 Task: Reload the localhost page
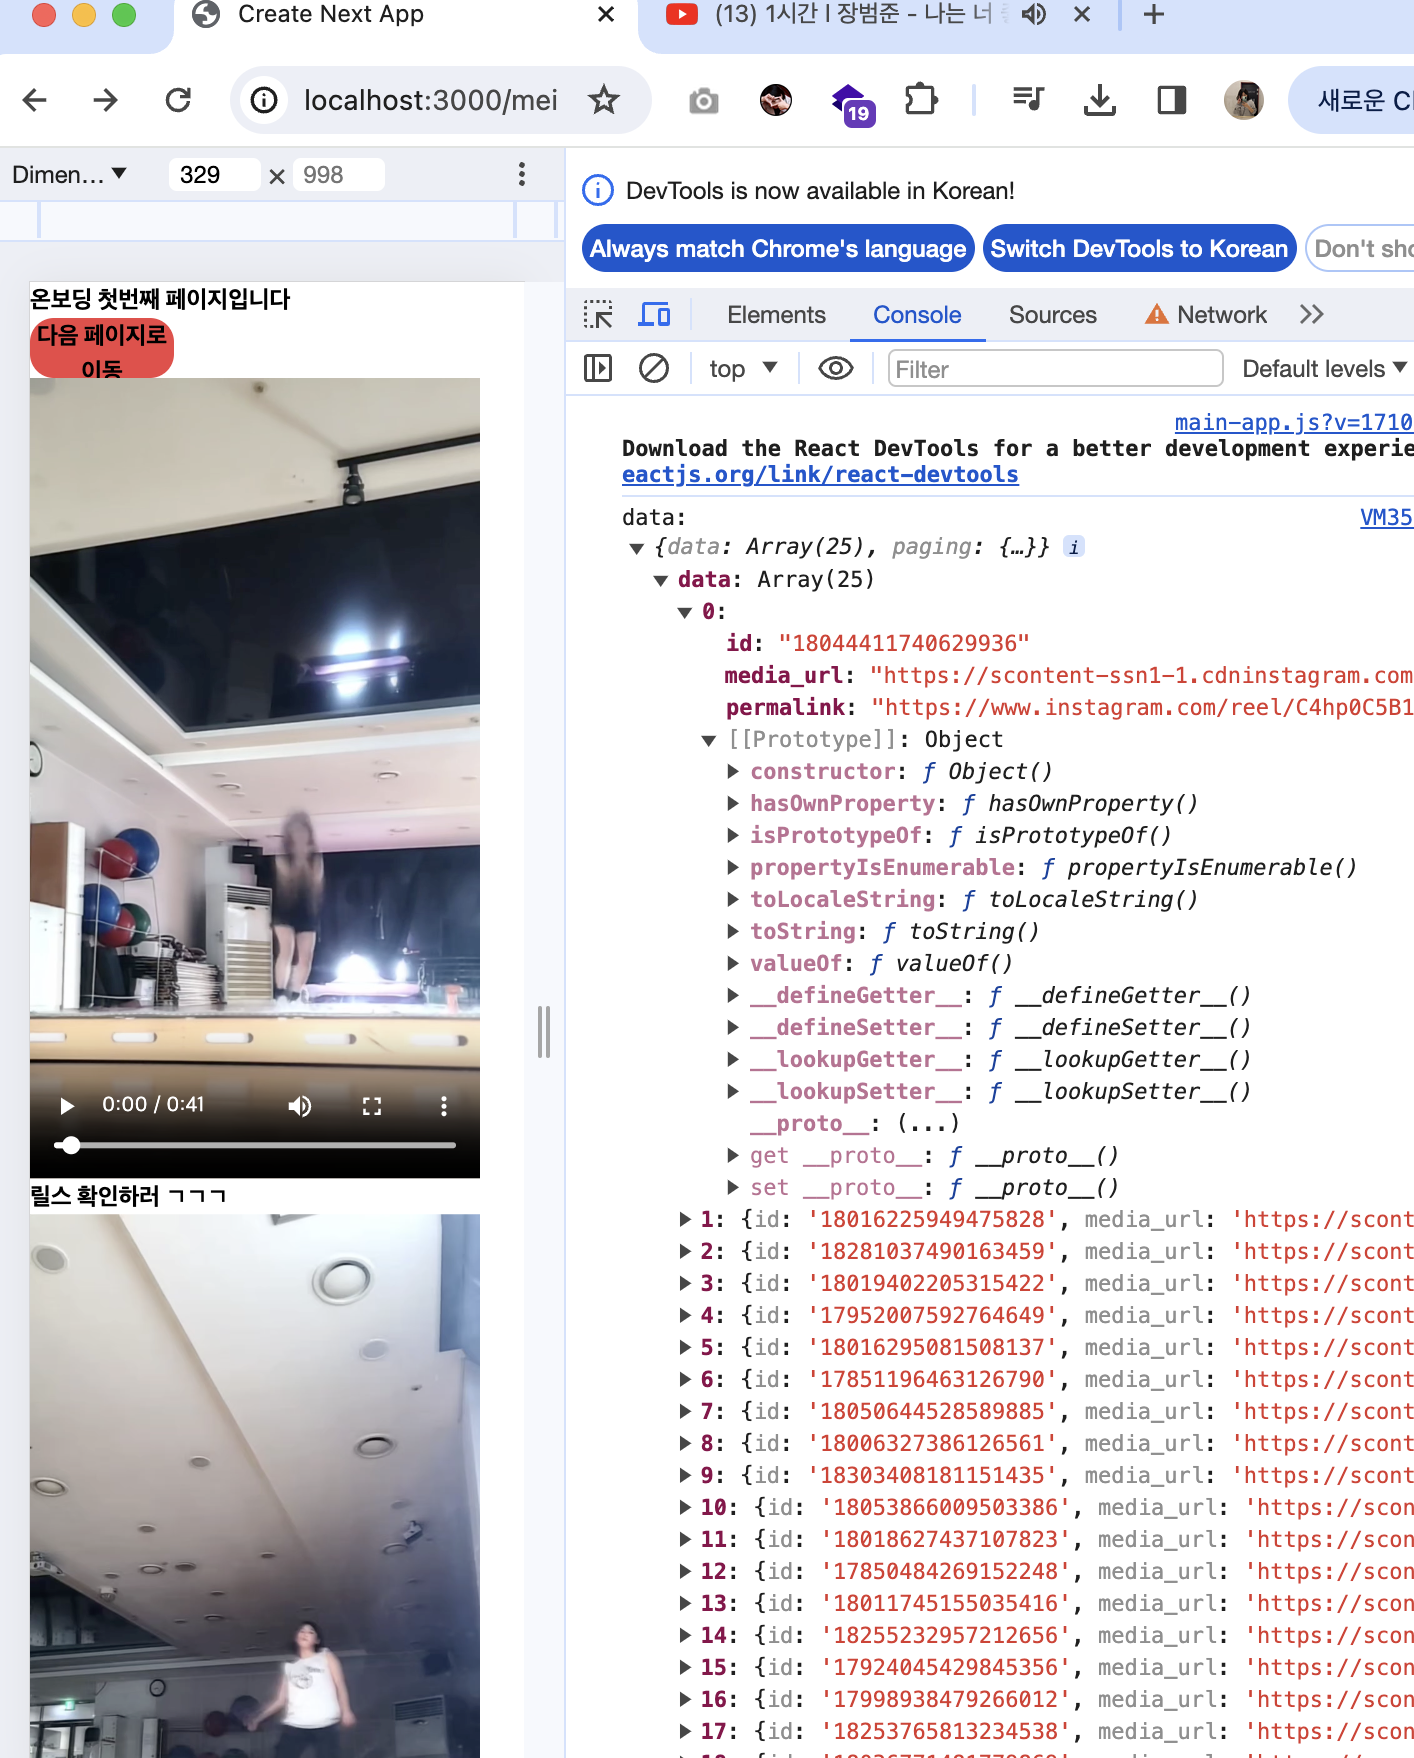click(178, 100)
